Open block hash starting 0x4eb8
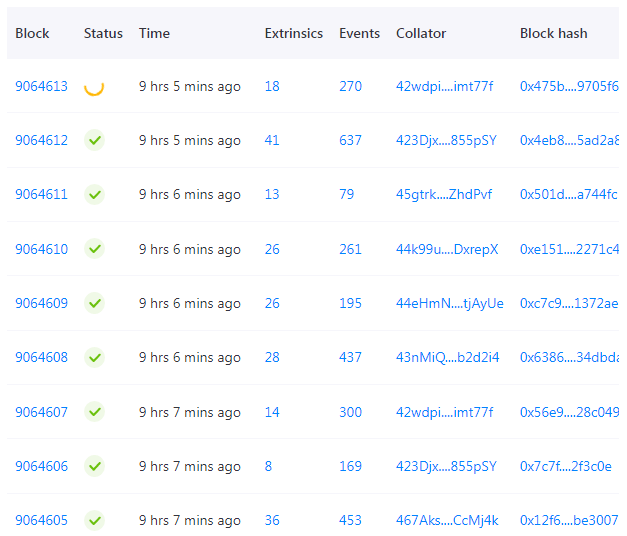Viewport: 627px width, 536px height. tap(569, 140)
